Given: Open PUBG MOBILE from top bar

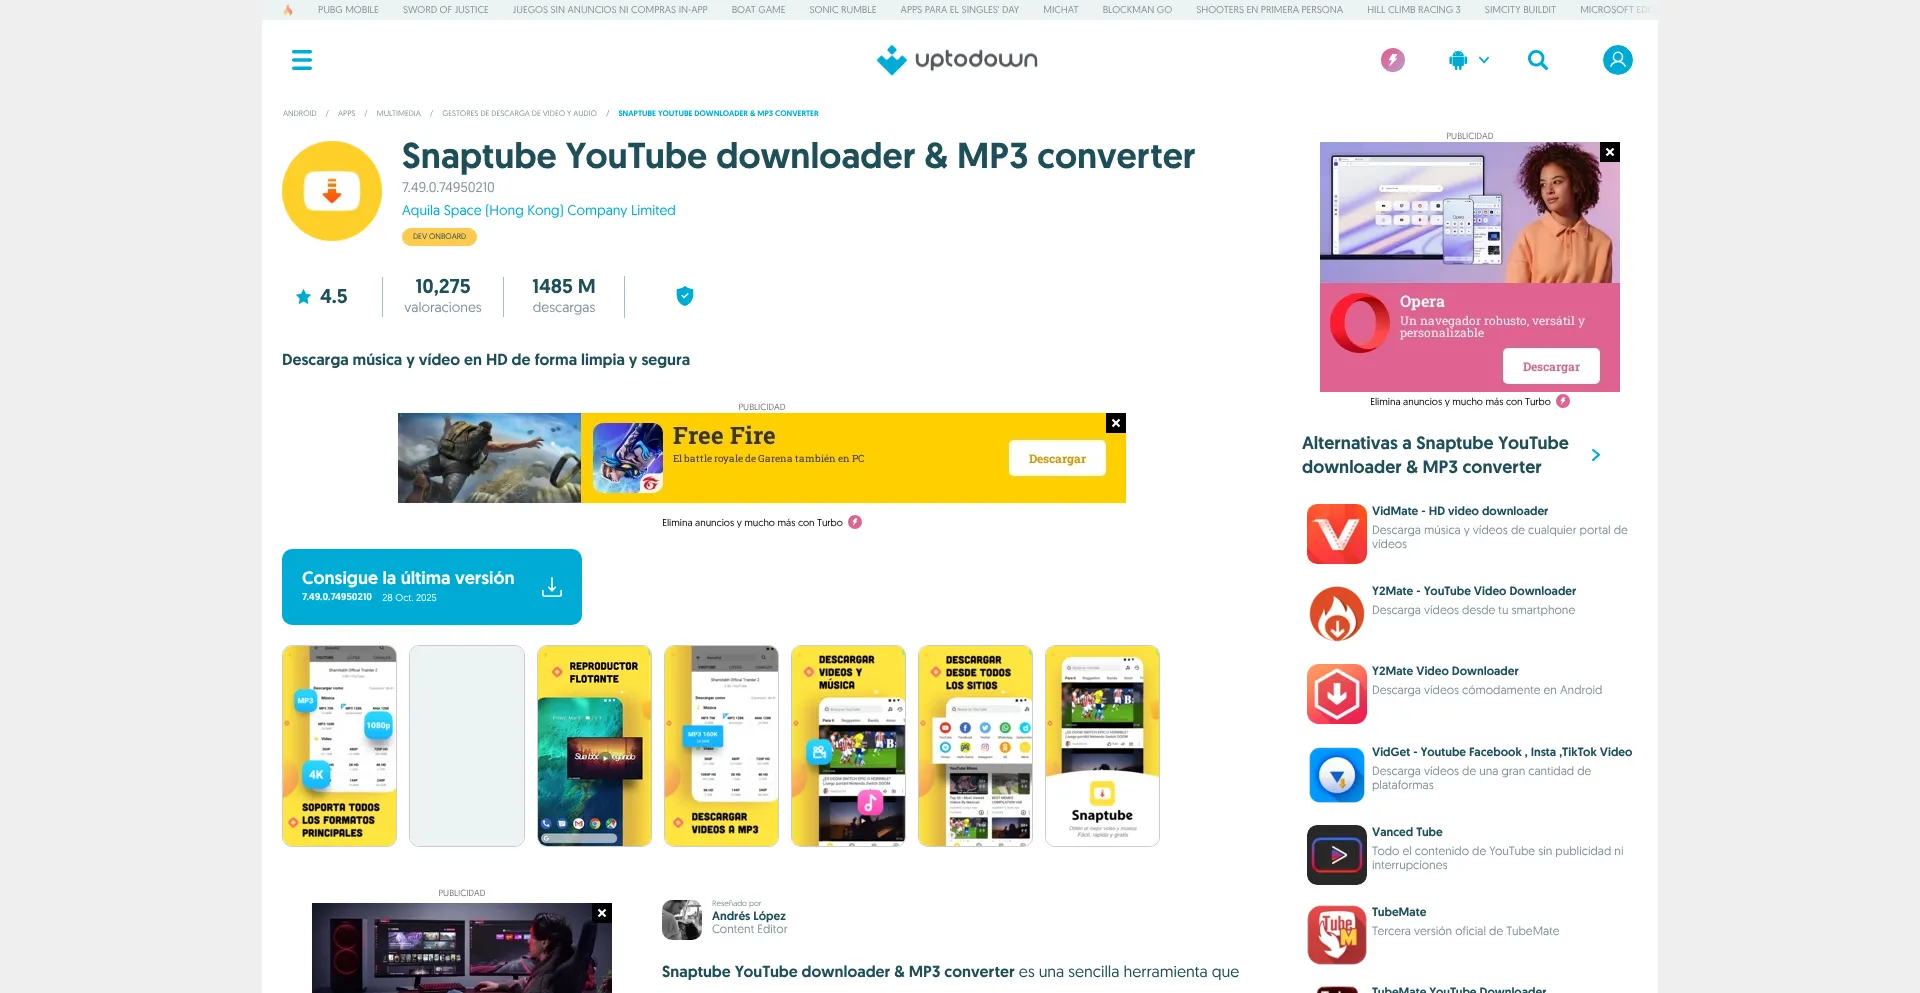Looking at the screenshot, I should point(348,10).
